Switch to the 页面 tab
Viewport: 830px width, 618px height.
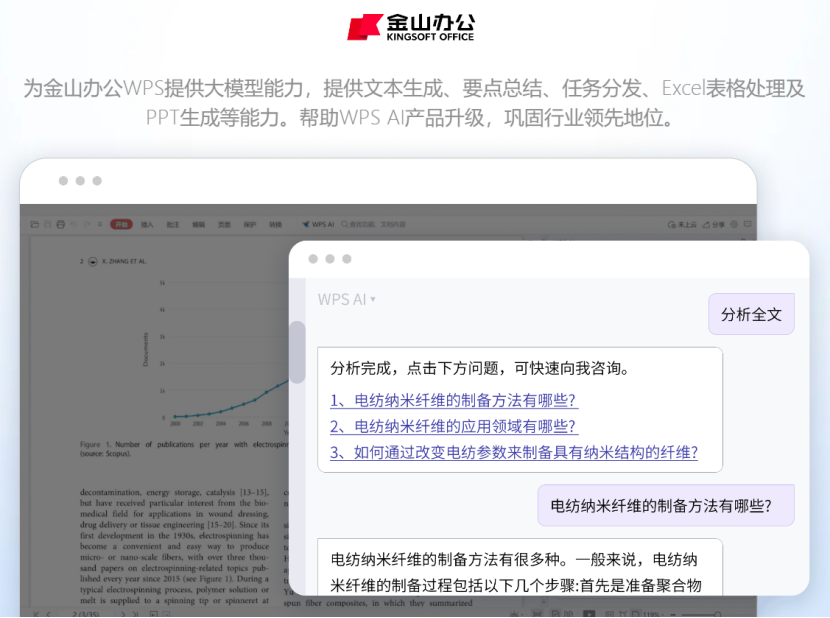(224, 225)
